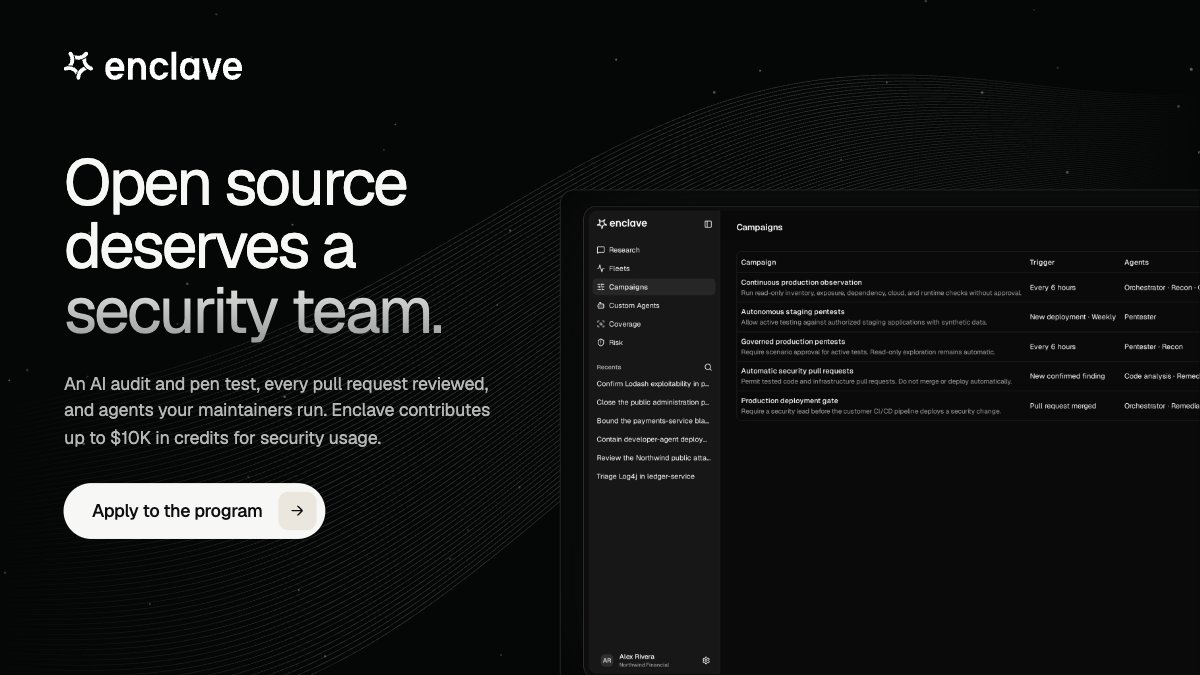Click the Enclave star logo in the banner
Screen dimensions: 1200x675
[x=78, y=66]
